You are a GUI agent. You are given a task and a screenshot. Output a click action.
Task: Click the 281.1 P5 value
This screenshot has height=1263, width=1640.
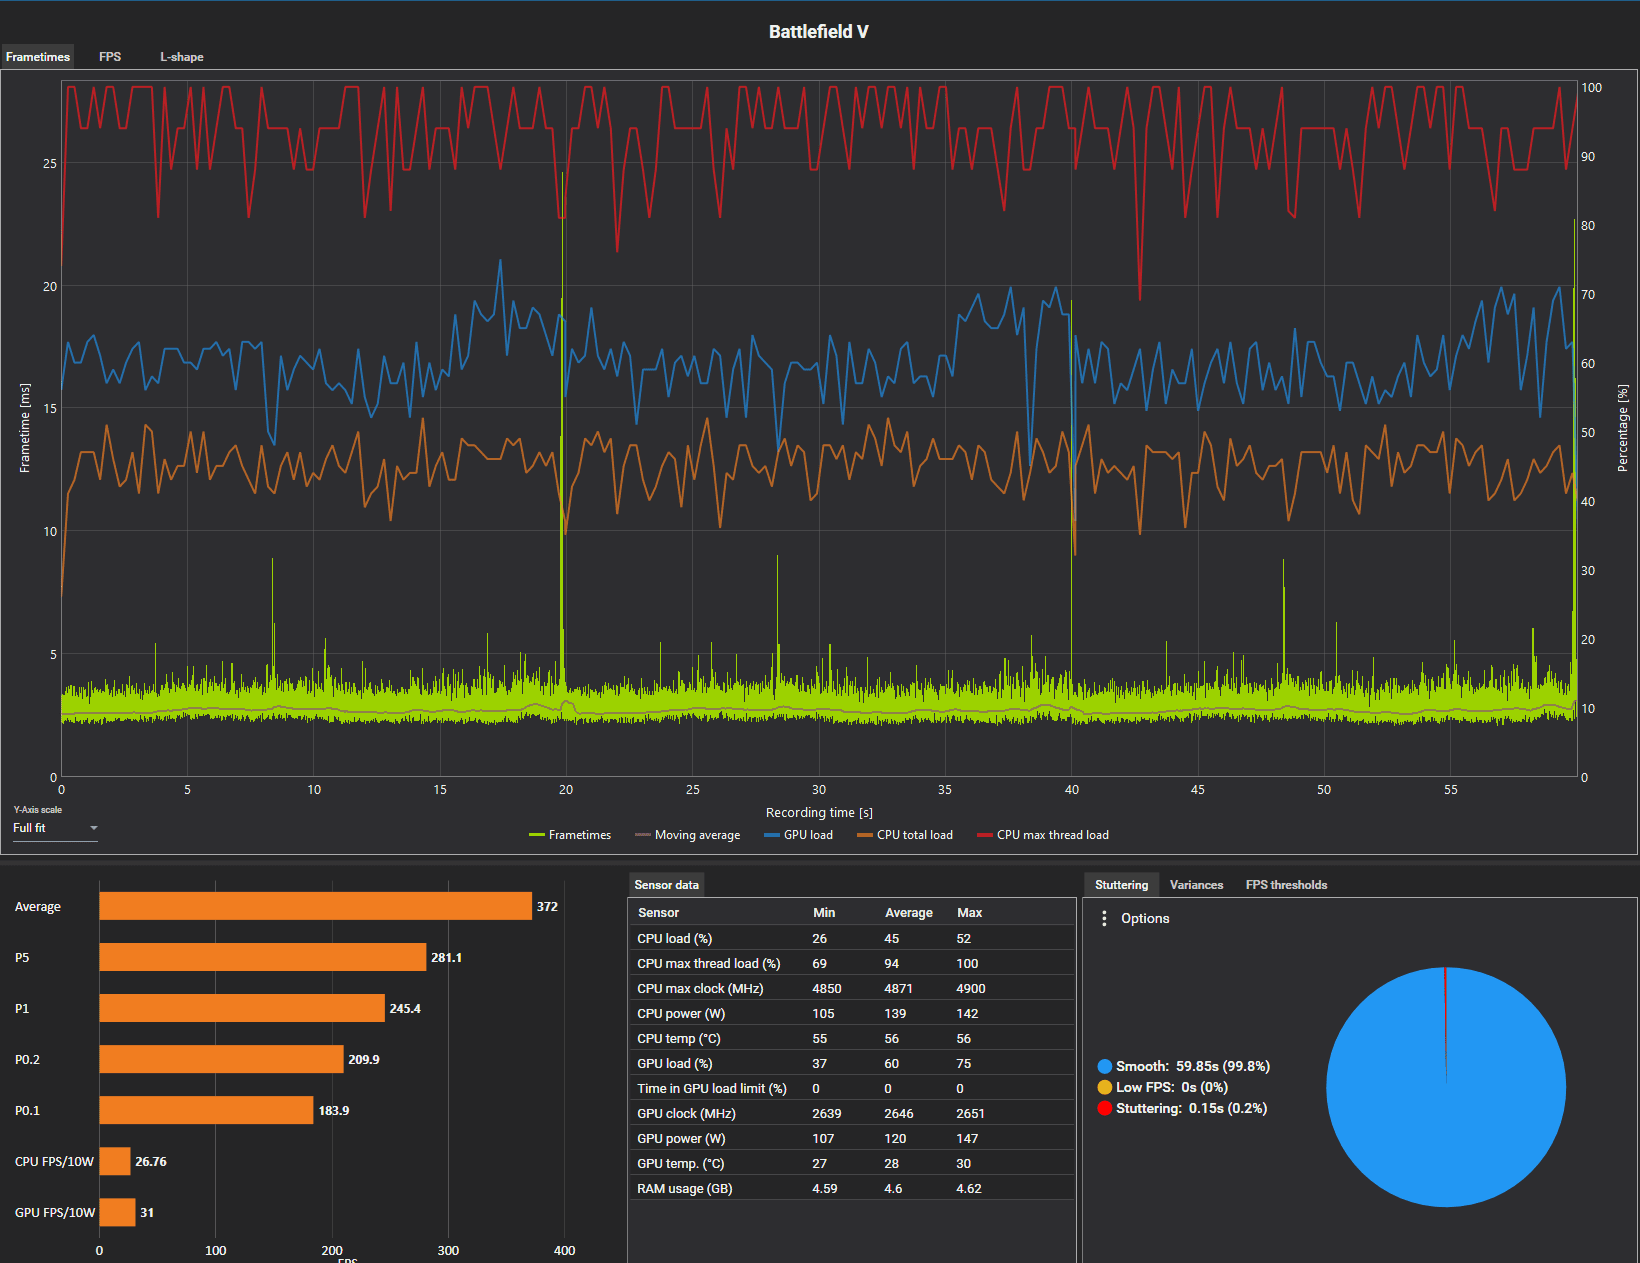[x=446, y=958]
